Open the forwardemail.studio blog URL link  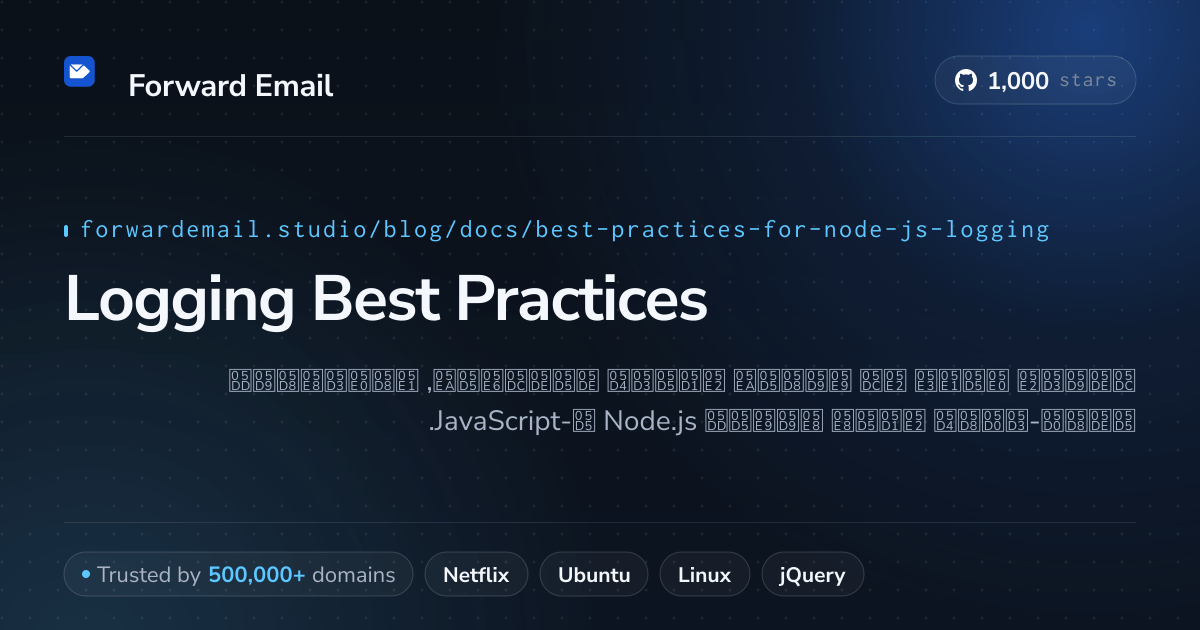(x=565, y=230)
